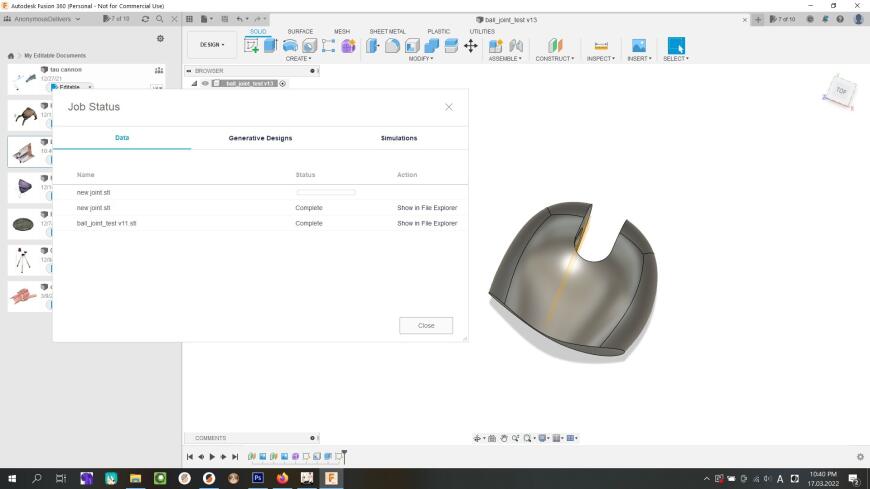This screenshot has height=489, width=870.
Task: Click the Close button in Job Status
Action: pos(426,326)
